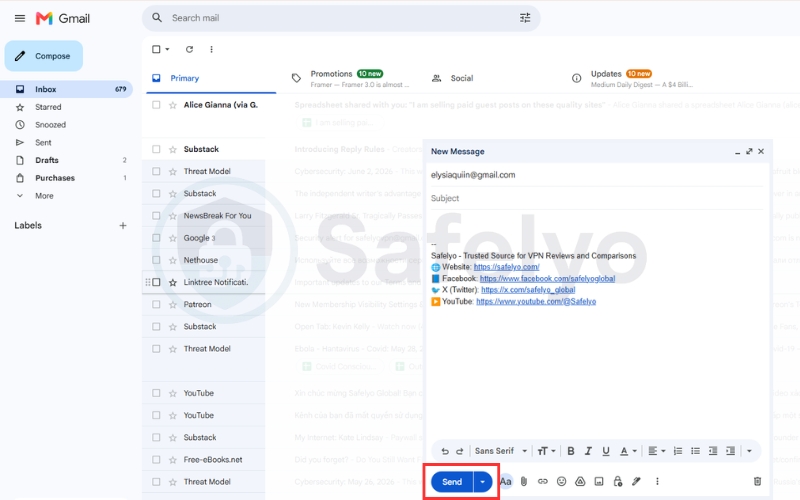Star the Linktree Notifications email
Screen dimensions: 800x500
coord(173,283)
